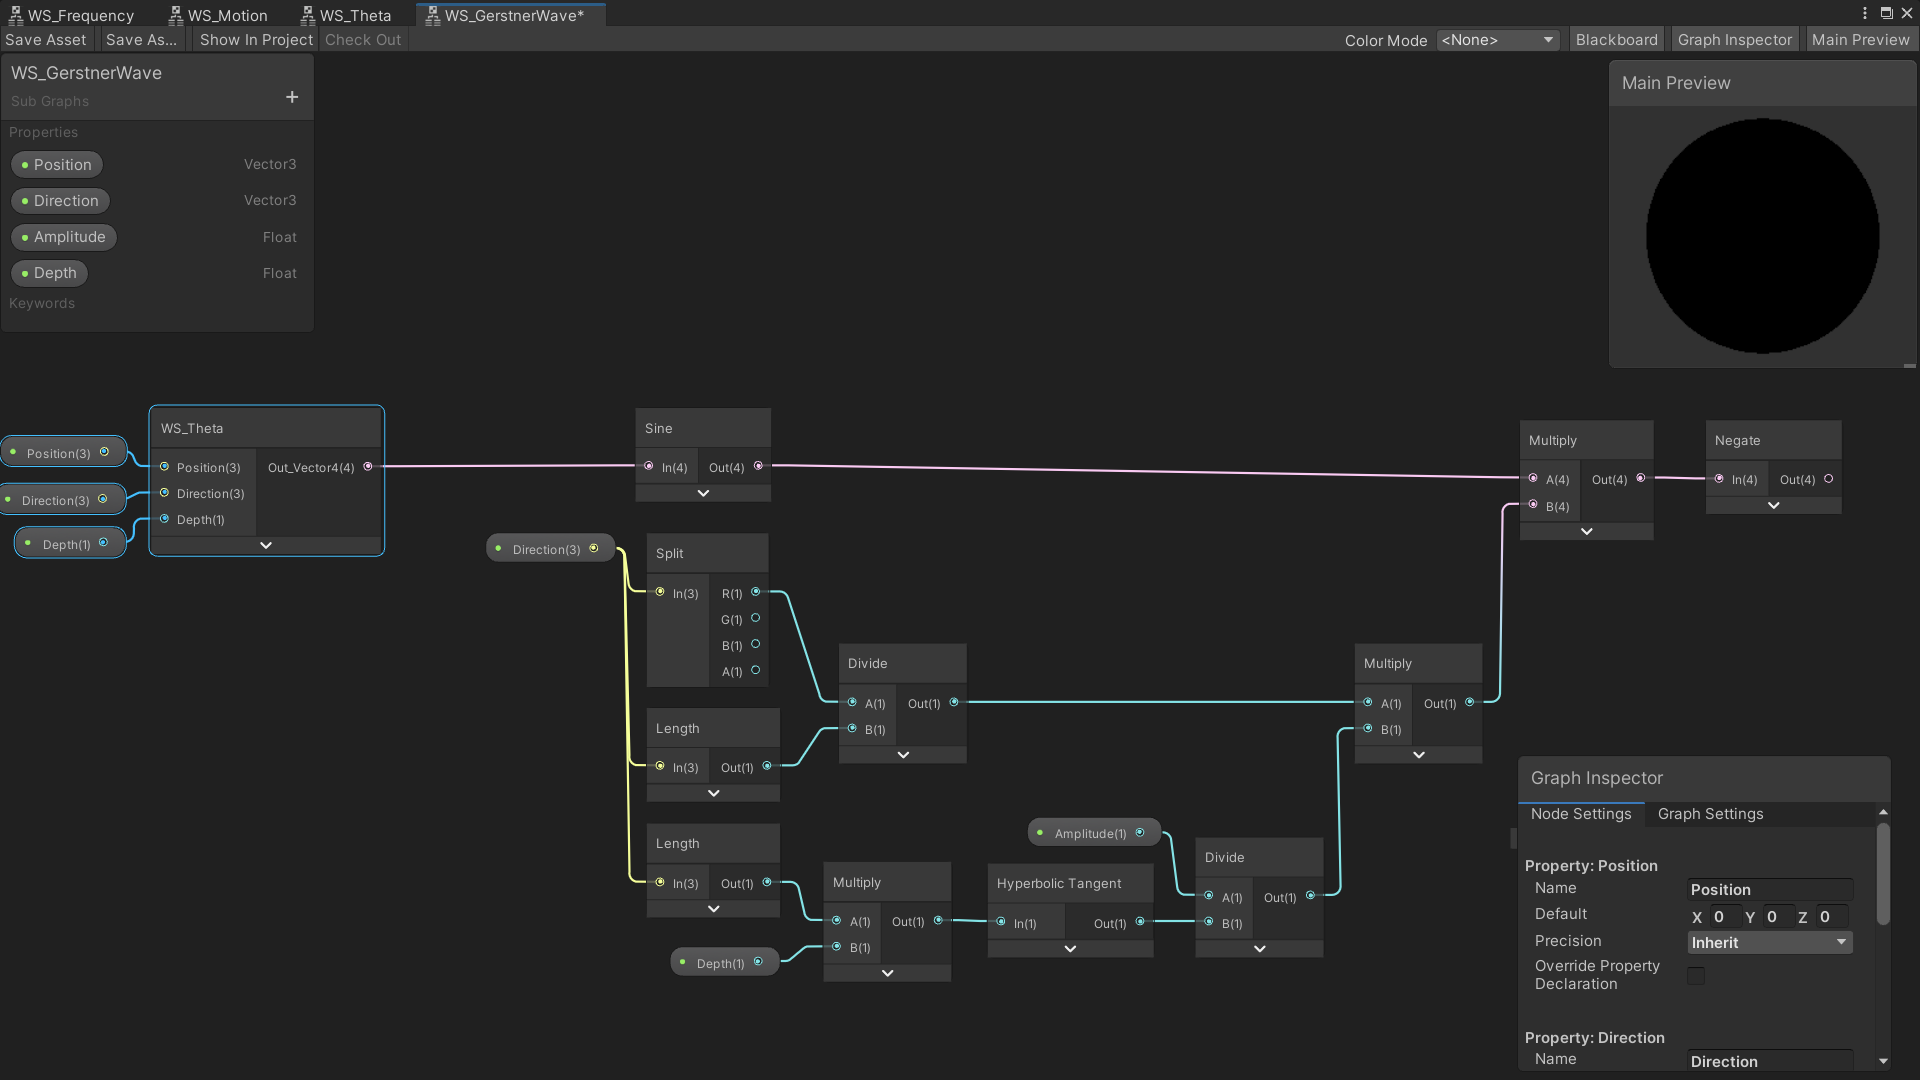The height and width of the screenshot is (1080, 1920).
Task: Select the Depth property pill in Blackboard
Action: pos(50,273)
